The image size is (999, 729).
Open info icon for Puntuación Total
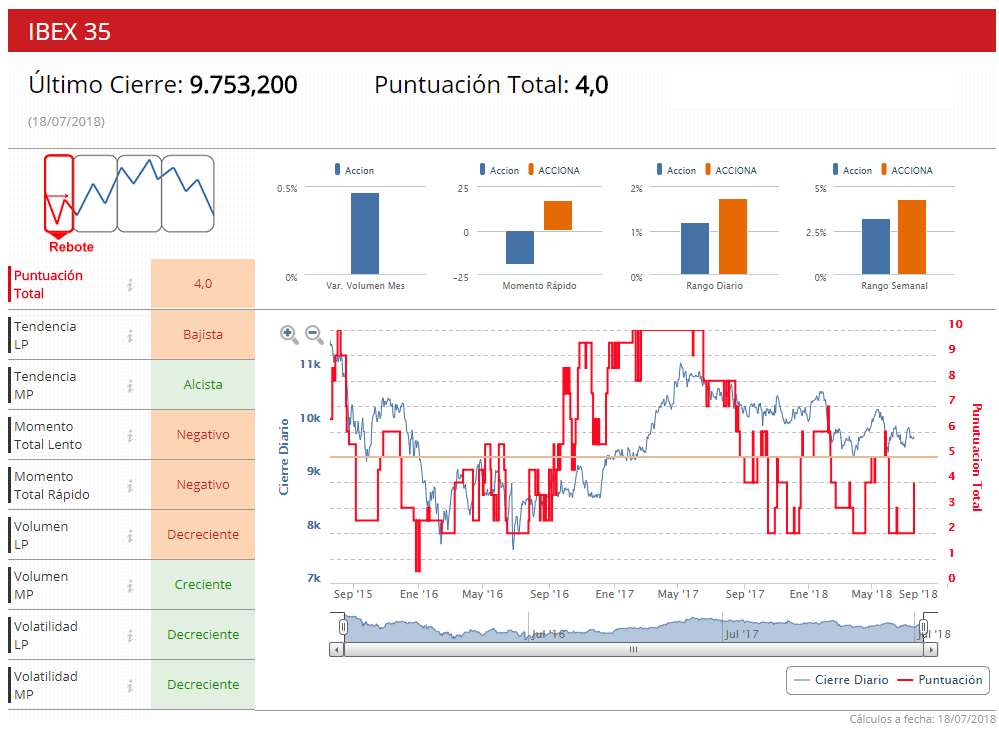130,285
